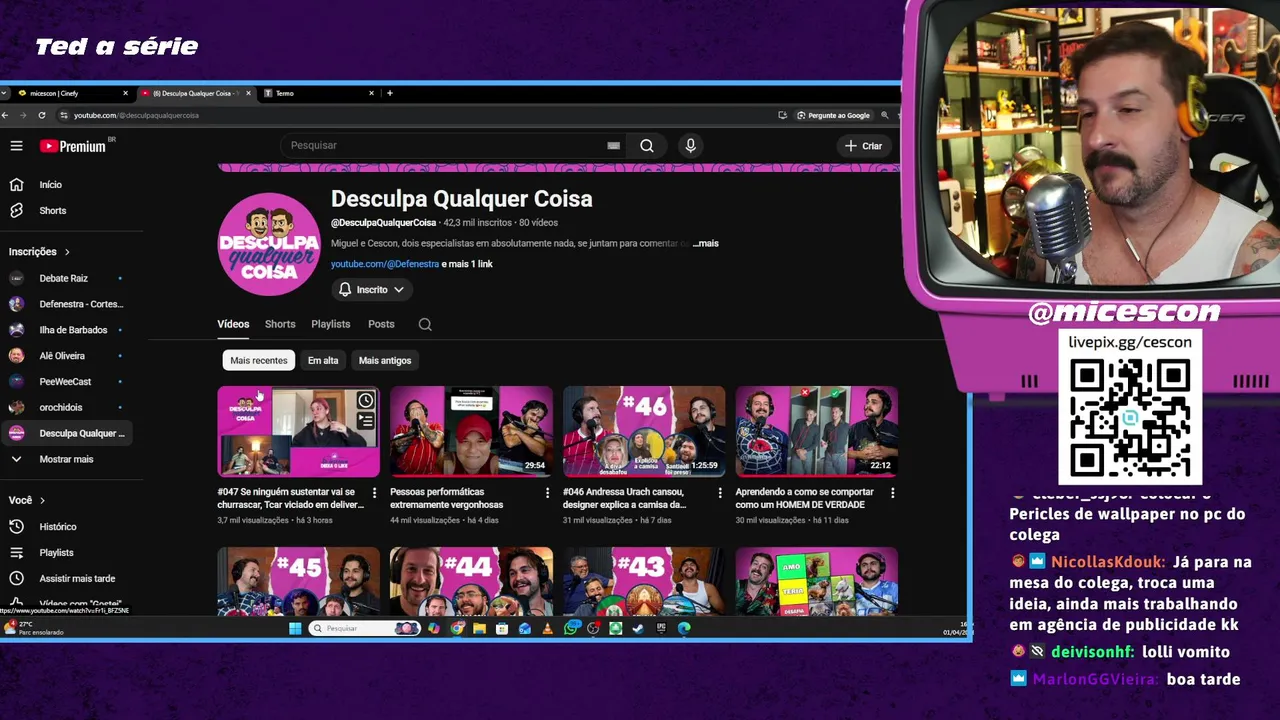1280x720 pixels.
Task: Click the browser address bar URL
Action: (136, 115)
